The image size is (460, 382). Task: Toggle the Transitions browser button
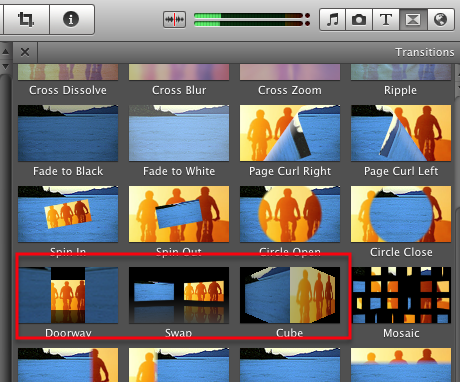[x=413, y=20]
